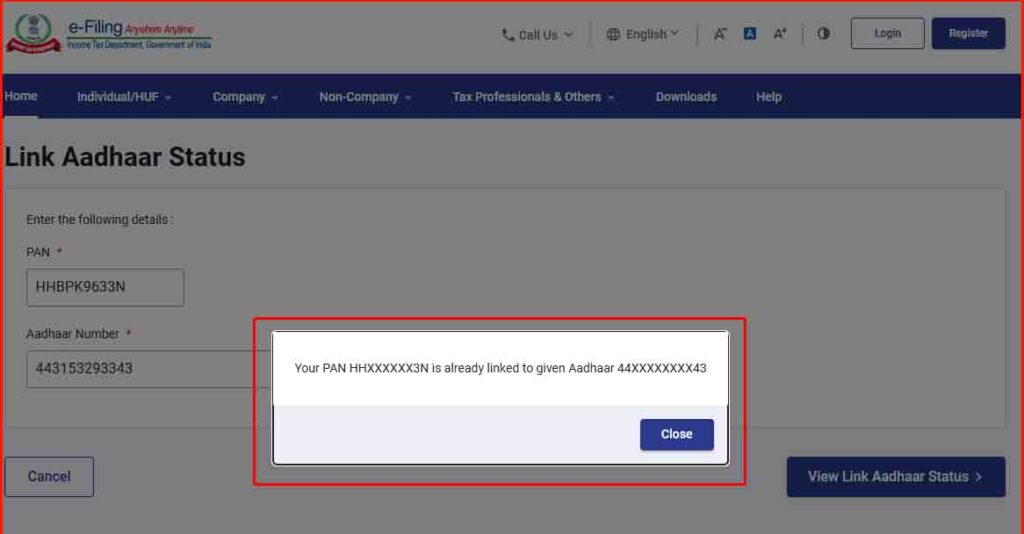Image resolution: width=1024 pixels, height=534 pixels.
Task: Click the globe language icon
Action: pyautogui.click(x=613, y=35)
